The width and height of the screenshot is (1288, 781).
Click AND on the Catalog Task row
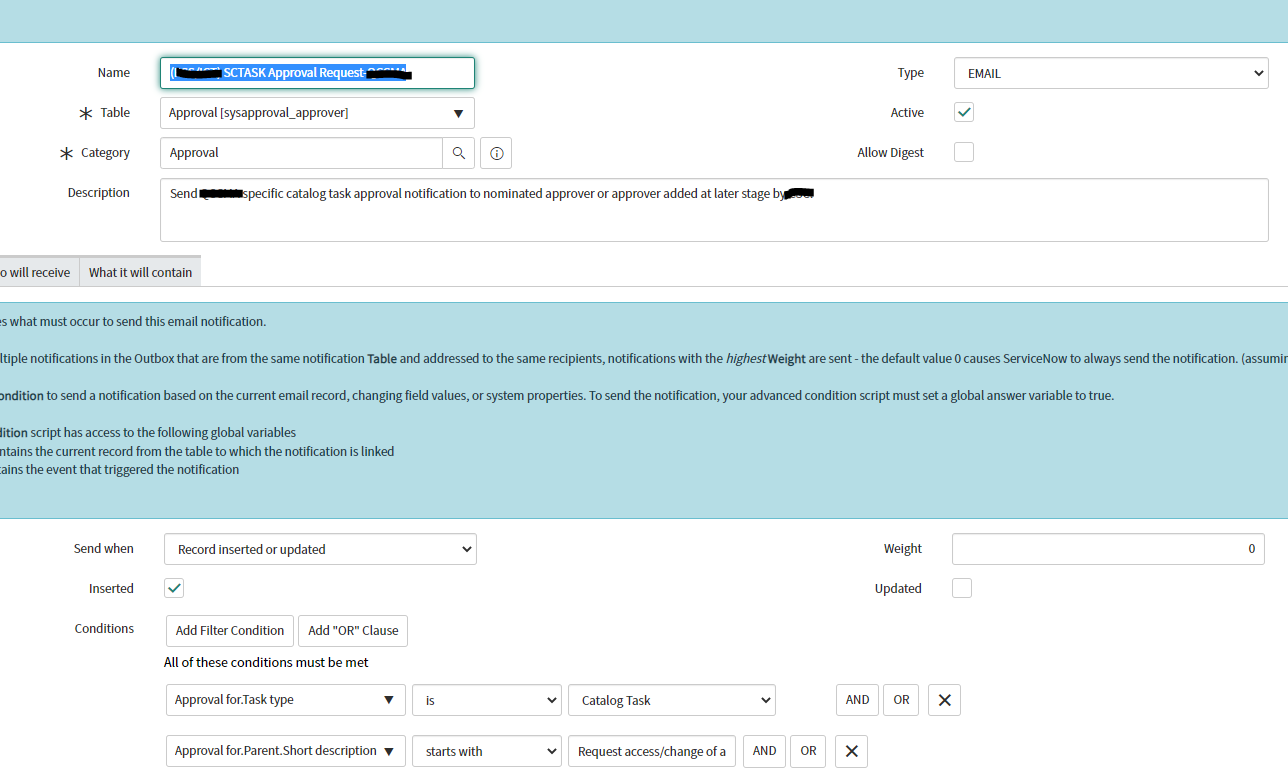tap(857, 700)
